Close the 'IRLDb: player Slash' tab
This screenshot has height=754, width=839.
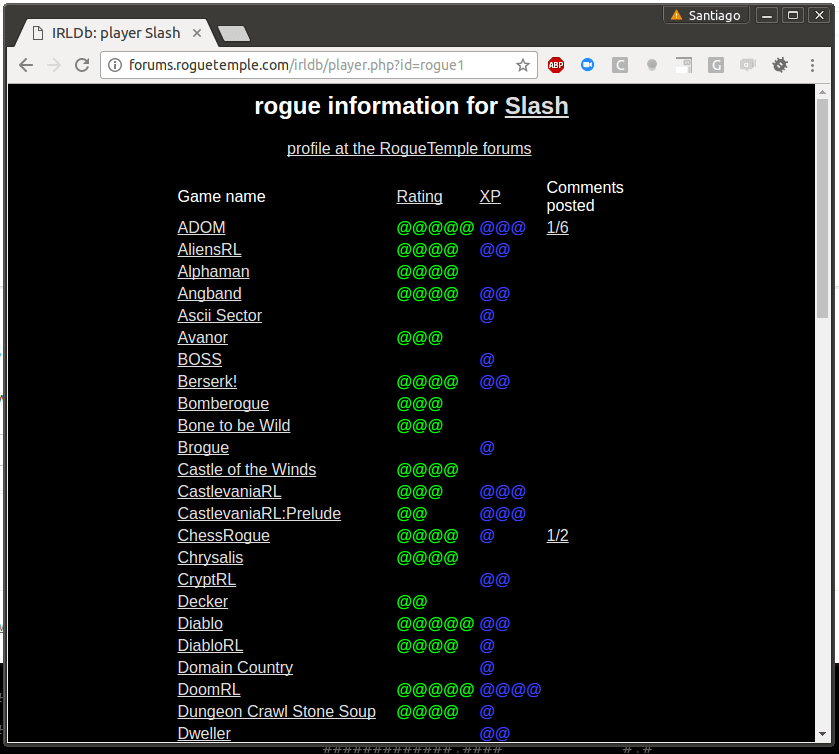coord(197,33)
